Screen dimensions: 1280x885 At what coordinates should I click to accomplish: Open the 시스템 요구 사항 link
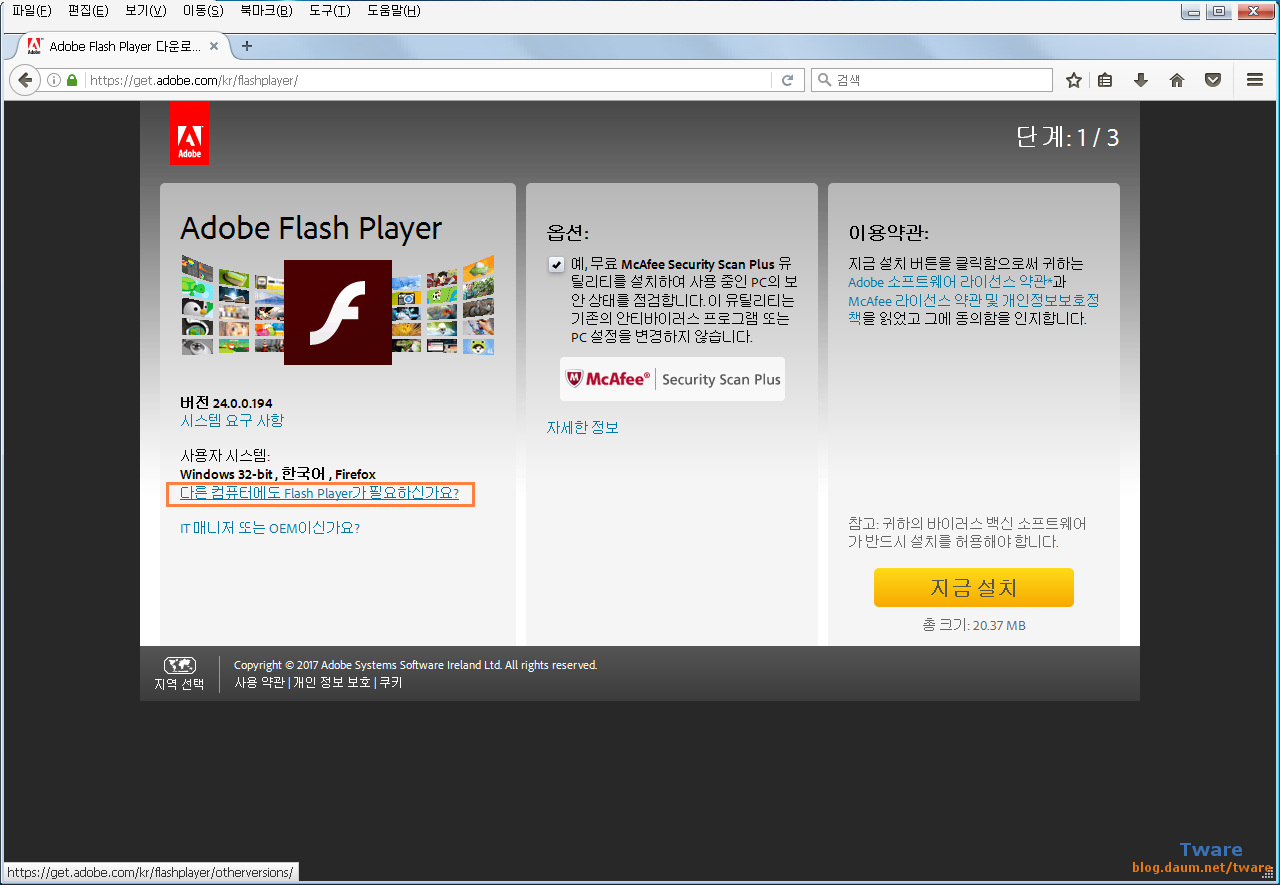(232, 421)
